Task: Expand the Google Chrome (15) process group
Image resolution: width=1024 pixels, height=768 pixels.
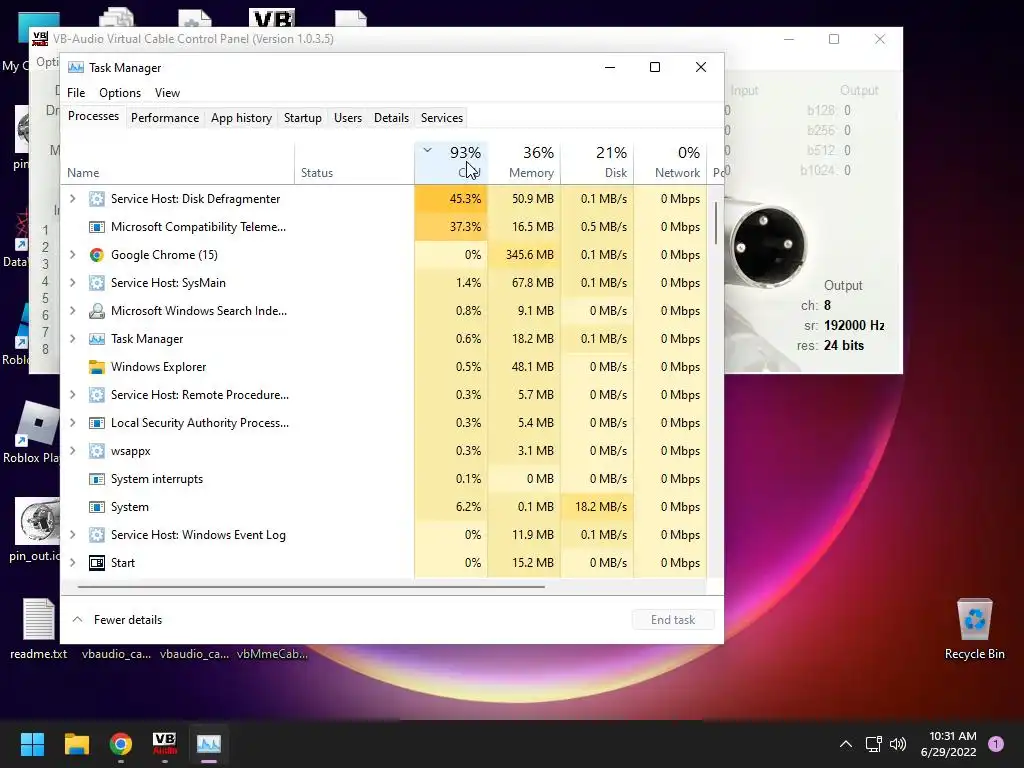Action: (72, 255)
